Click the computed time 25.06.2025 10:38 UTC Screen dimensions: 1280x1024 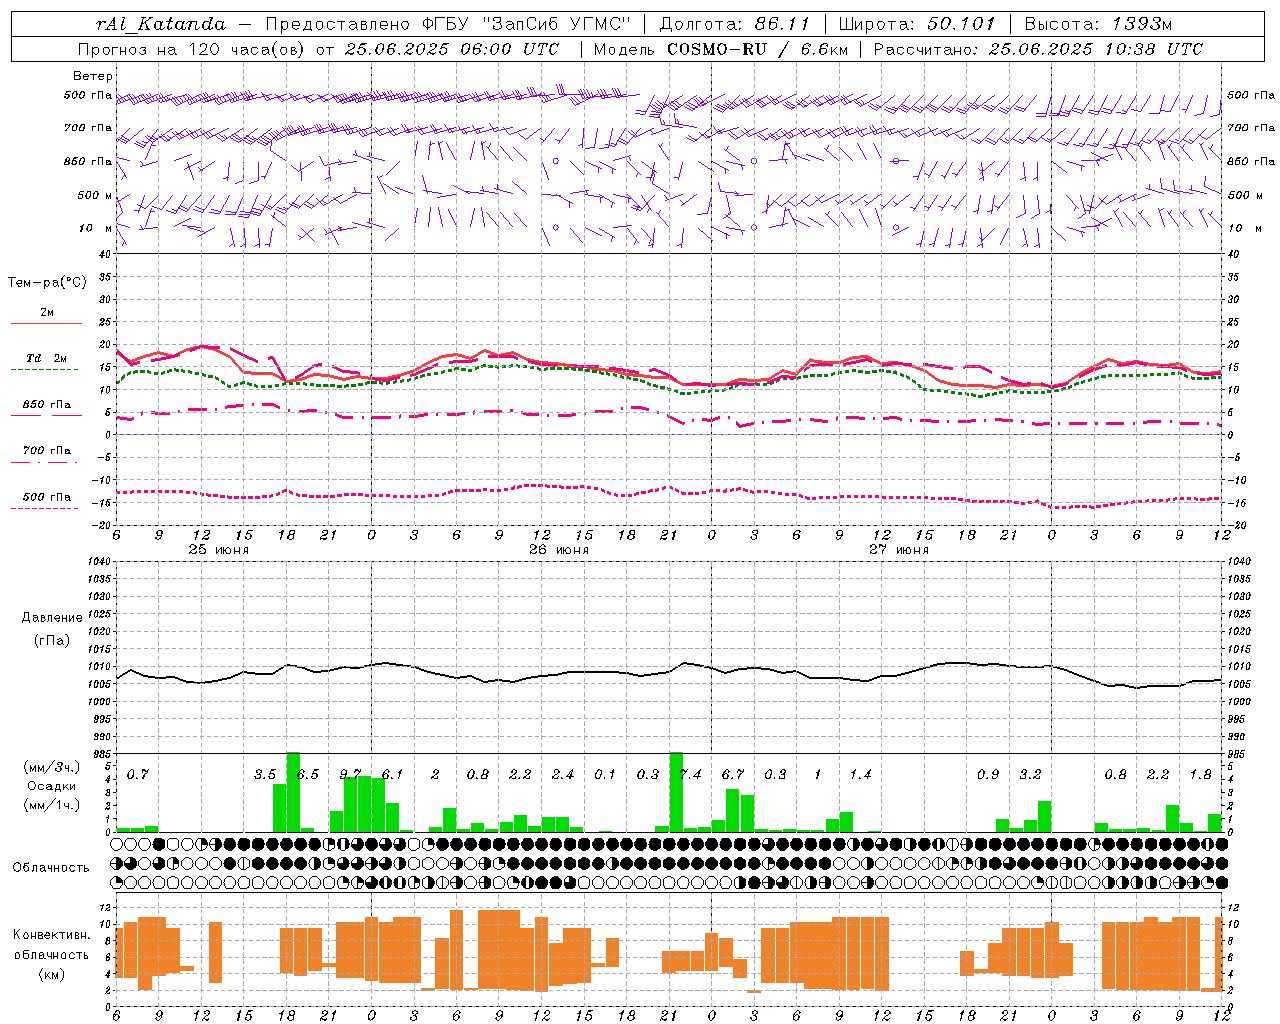(1095, 49)
